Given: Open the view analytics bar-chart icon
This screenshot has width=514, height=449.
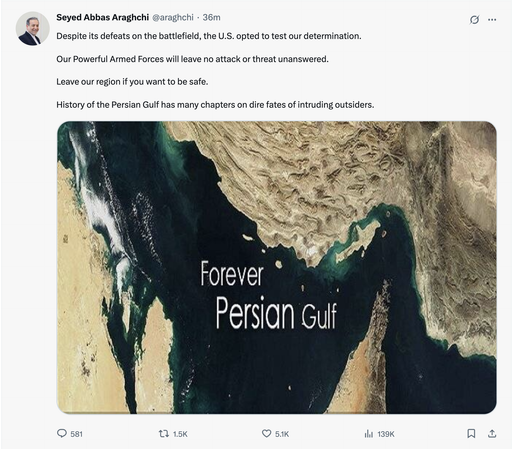Looking at the screenshot, I should [369, 434].
